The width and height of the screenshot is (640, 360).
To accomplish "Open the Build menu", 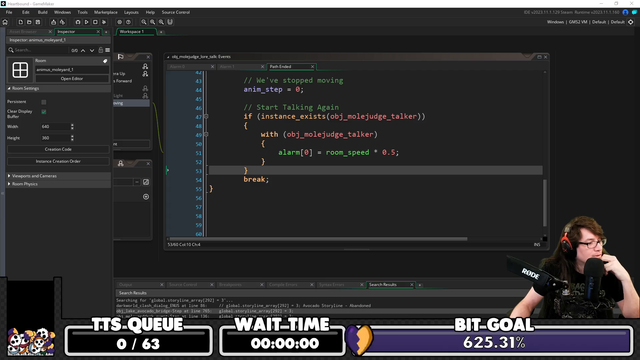I will pos(42,12).
